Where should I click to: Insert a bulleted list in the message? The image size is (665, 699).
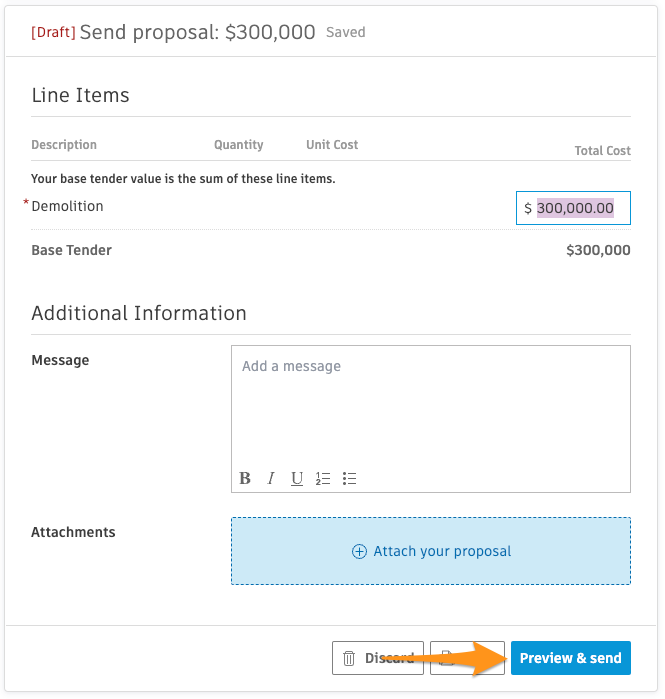pos(349,479)
